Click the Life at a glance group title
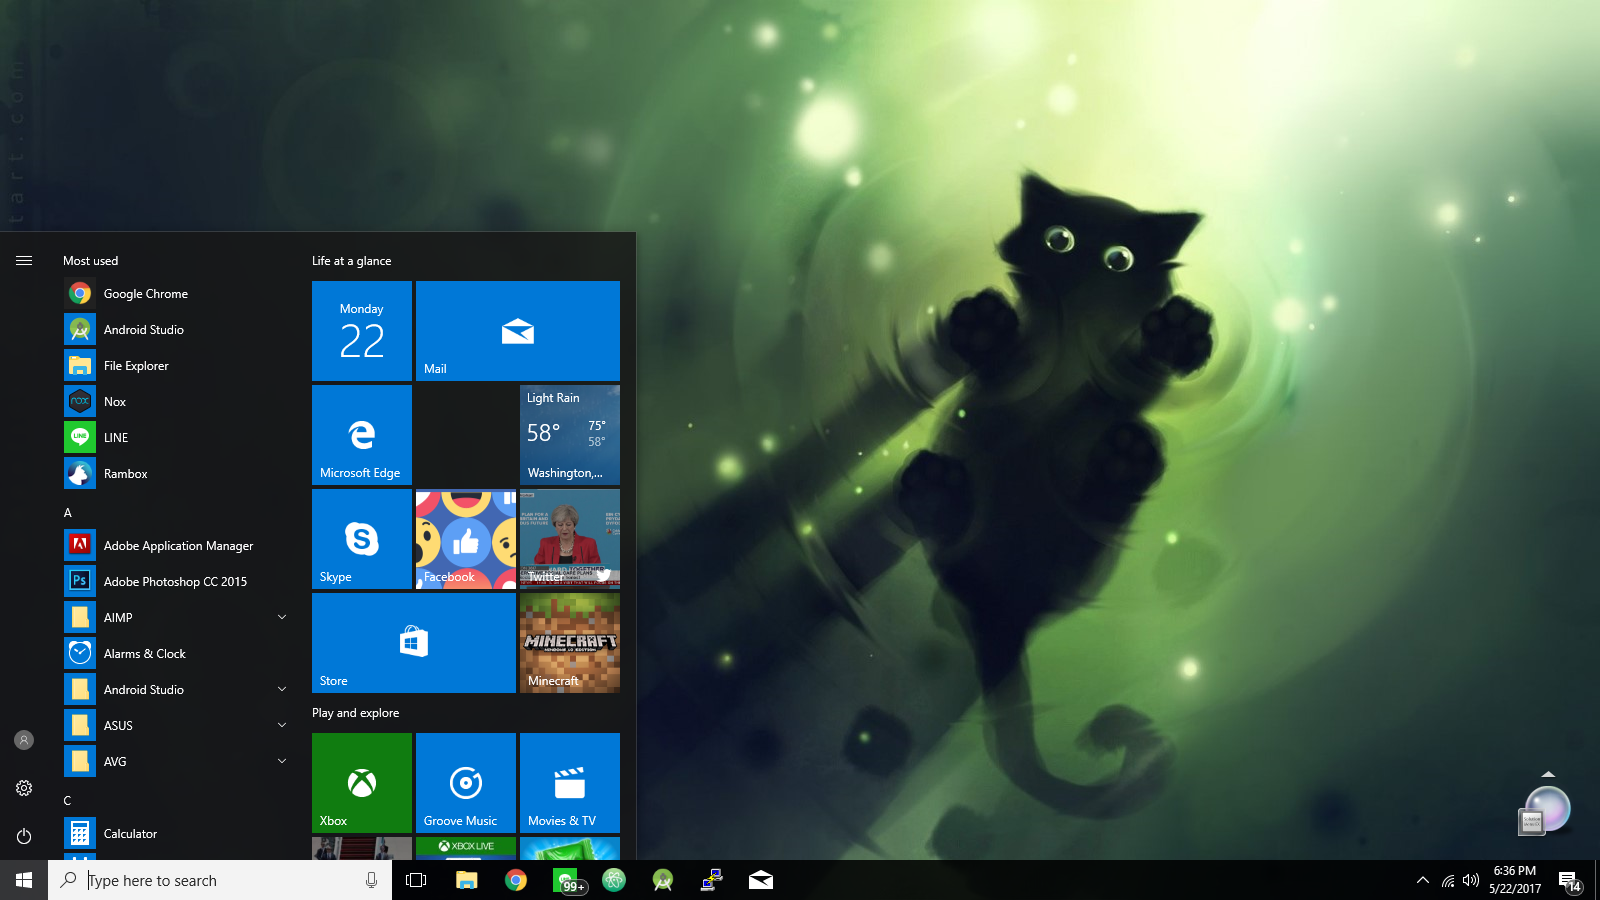 point(351,261)
